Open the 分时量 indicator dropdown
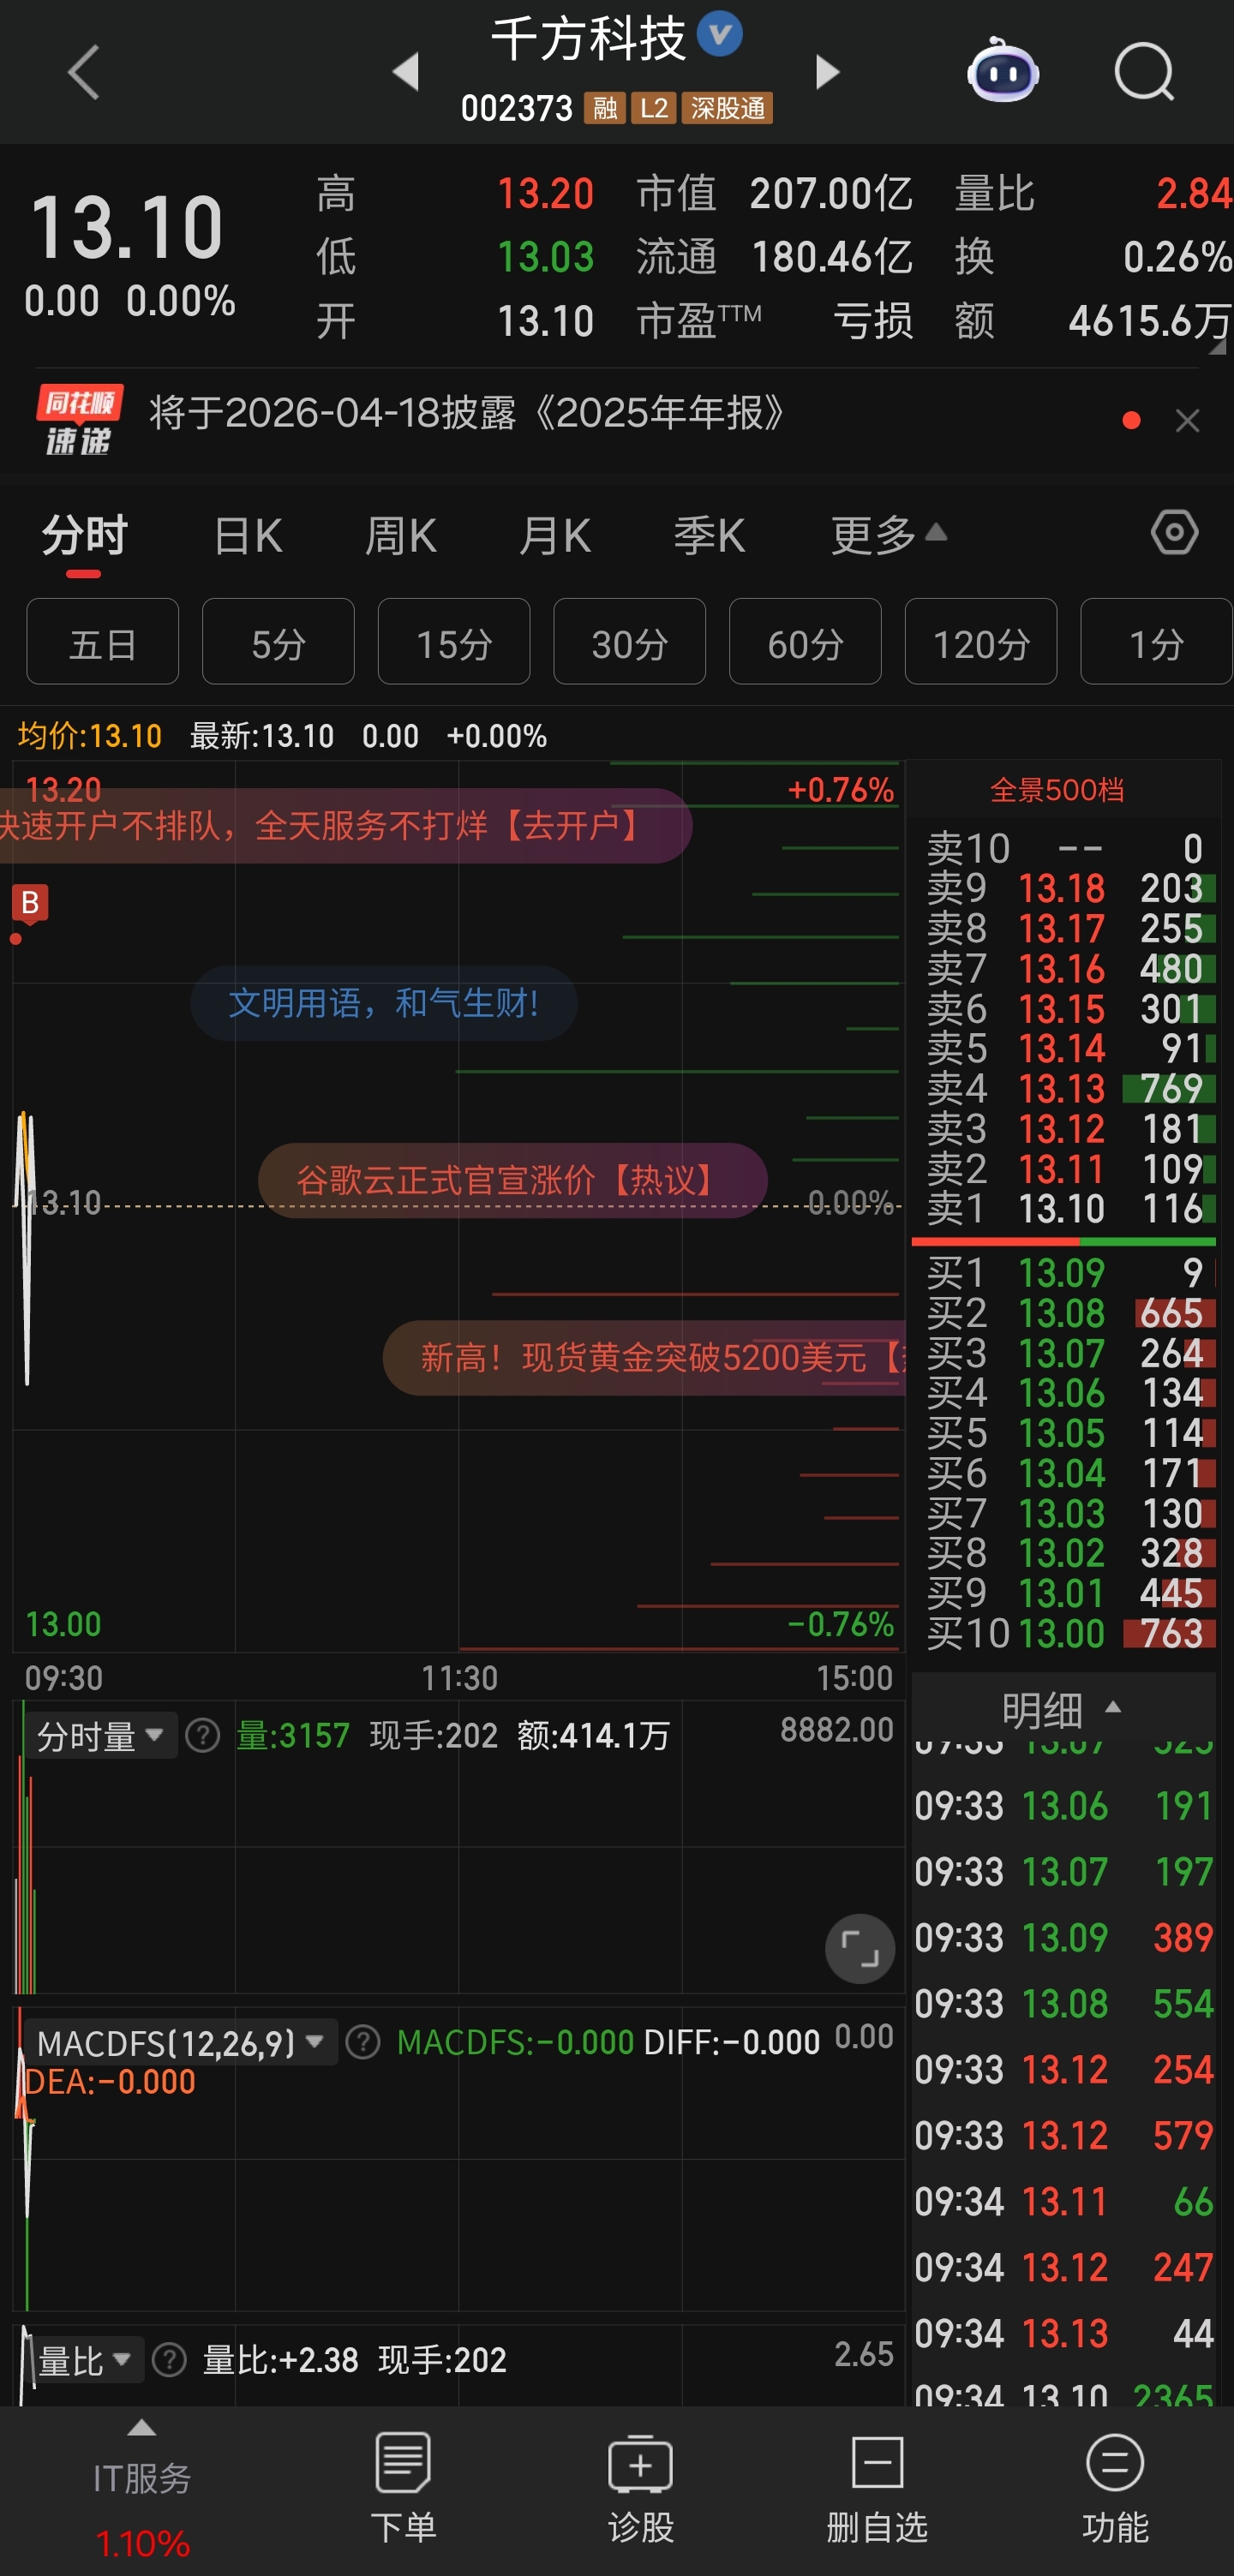 pyautogui.click(x=101, y=1736)
